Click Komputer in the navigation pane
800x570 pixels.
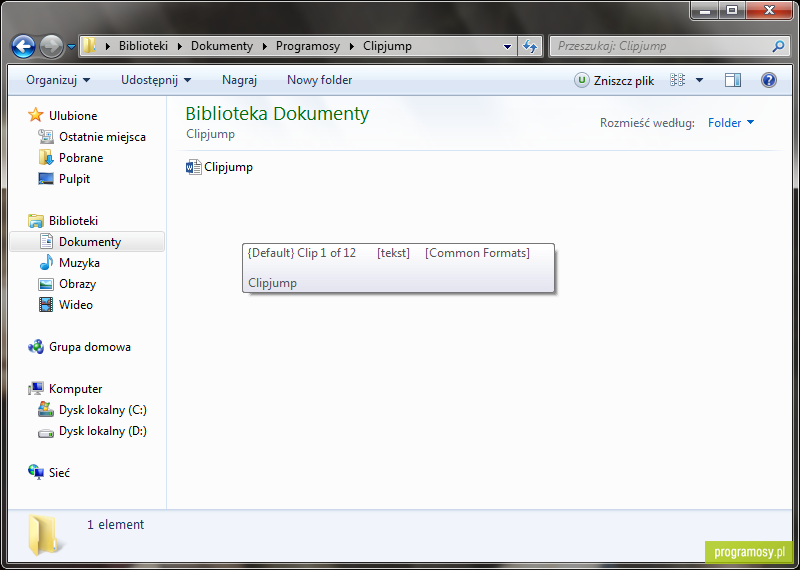(65, 389)
